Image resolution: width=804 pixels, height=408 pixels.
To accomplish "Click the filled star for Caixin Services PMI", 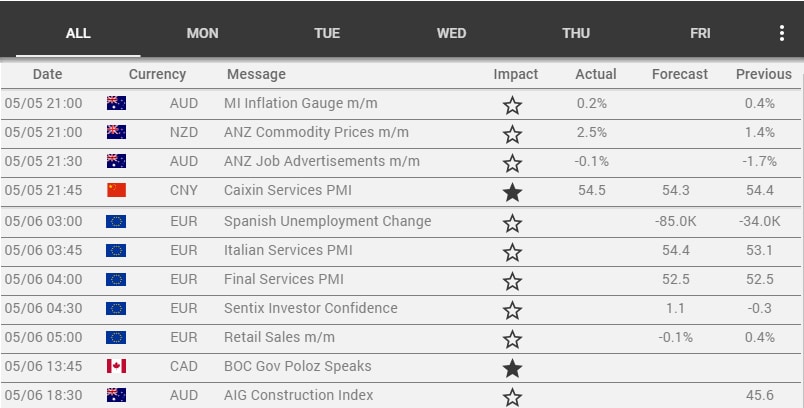I will [x=512, y=191].
